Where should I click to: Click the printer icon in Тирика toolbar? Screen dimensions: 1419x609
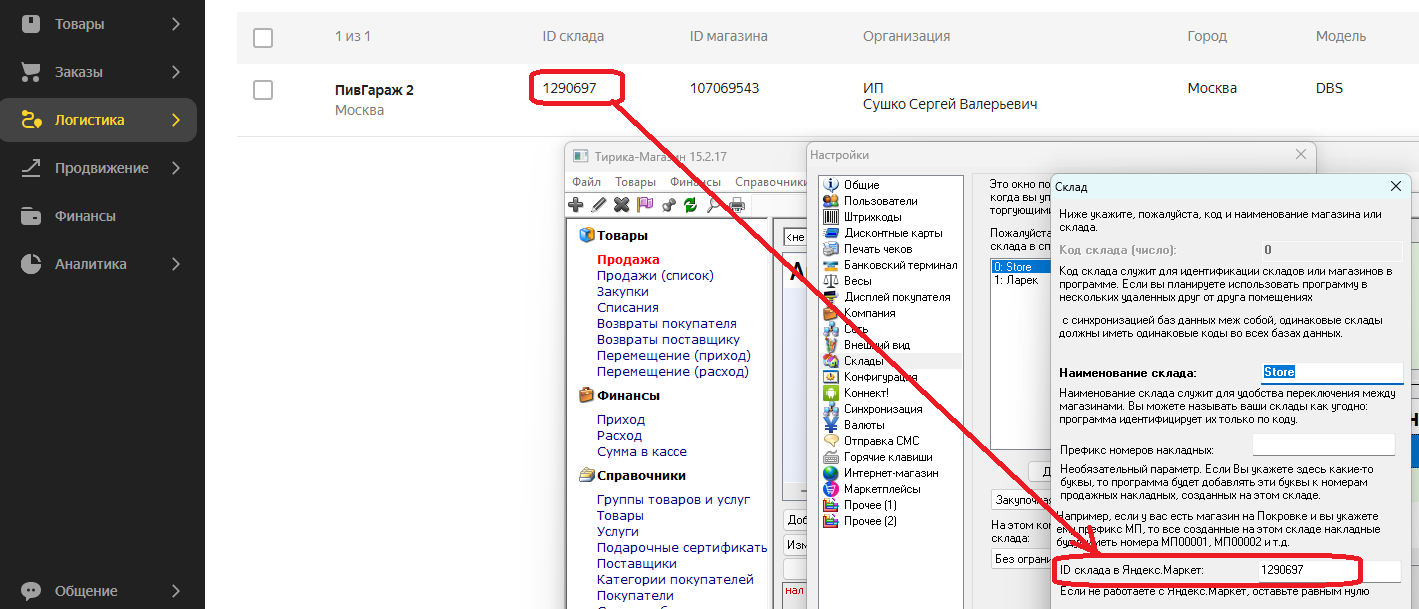pyautogui.click(x=737, y=205)
